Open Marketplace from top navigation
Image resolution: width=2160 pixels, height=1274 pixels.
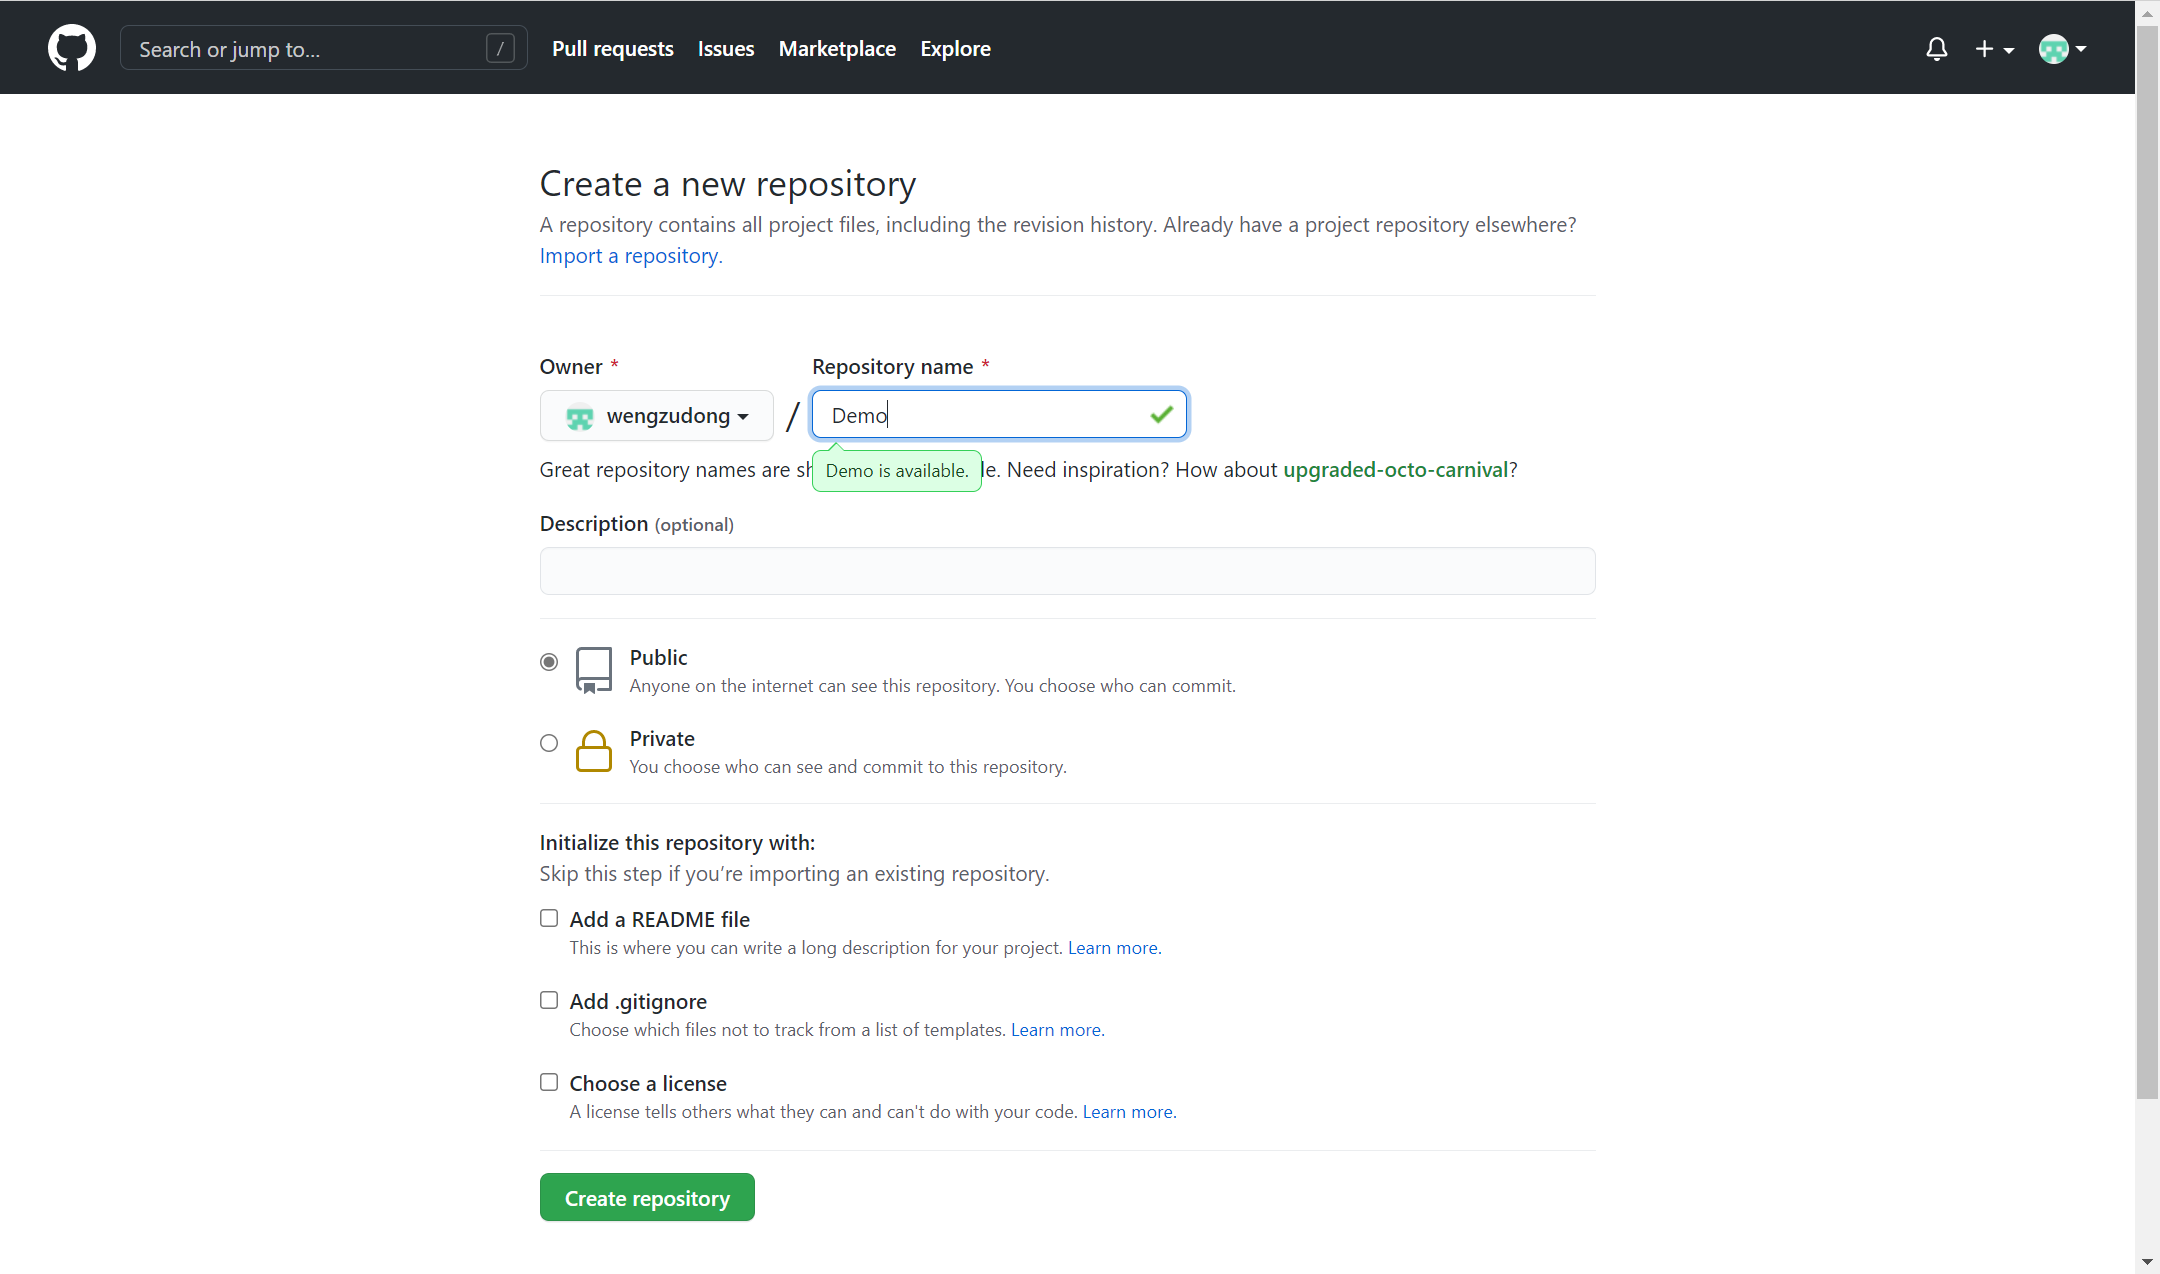click(x=837, y=48)
